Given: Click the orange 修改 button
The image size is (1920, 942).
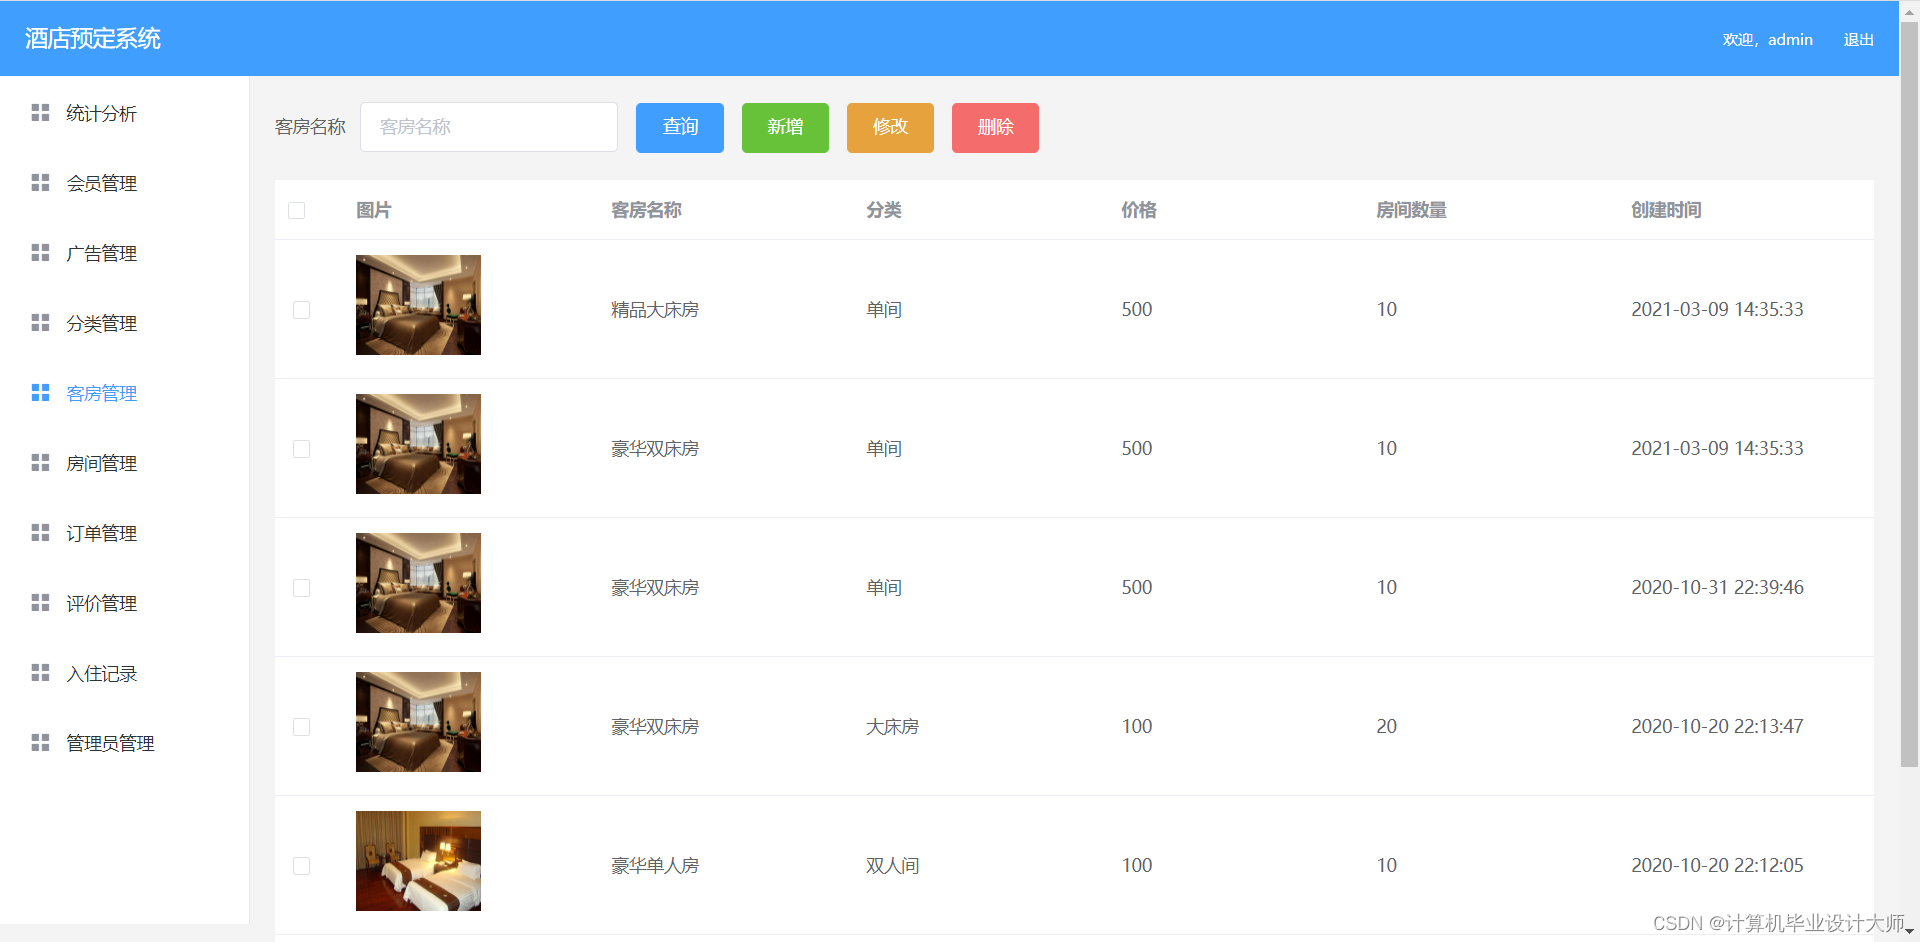Looking at the screenshot, I should tap(889, 127).
